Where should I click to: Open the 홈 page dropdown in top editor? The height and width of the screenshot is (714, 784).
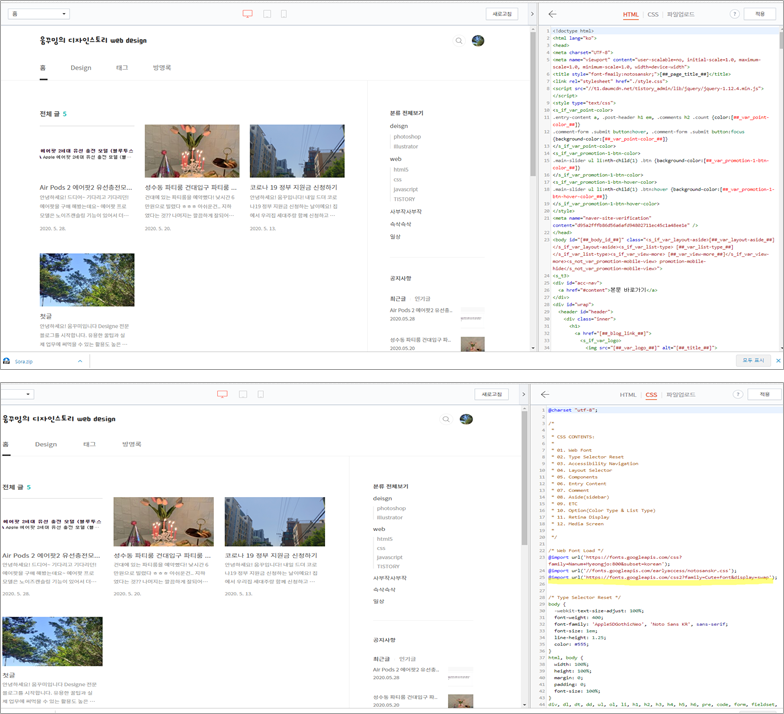[x=38, y=14]
